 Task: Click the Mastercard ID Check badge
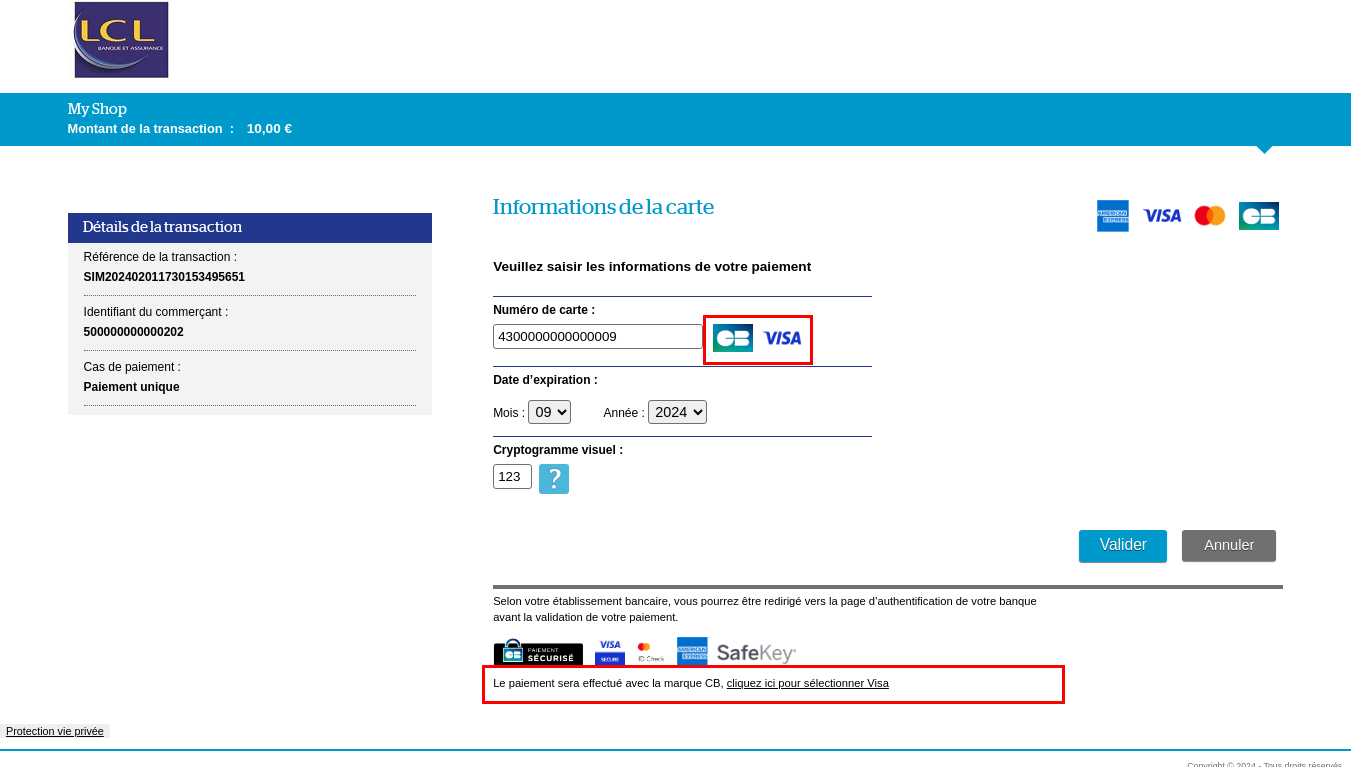(x=650, y=652)
